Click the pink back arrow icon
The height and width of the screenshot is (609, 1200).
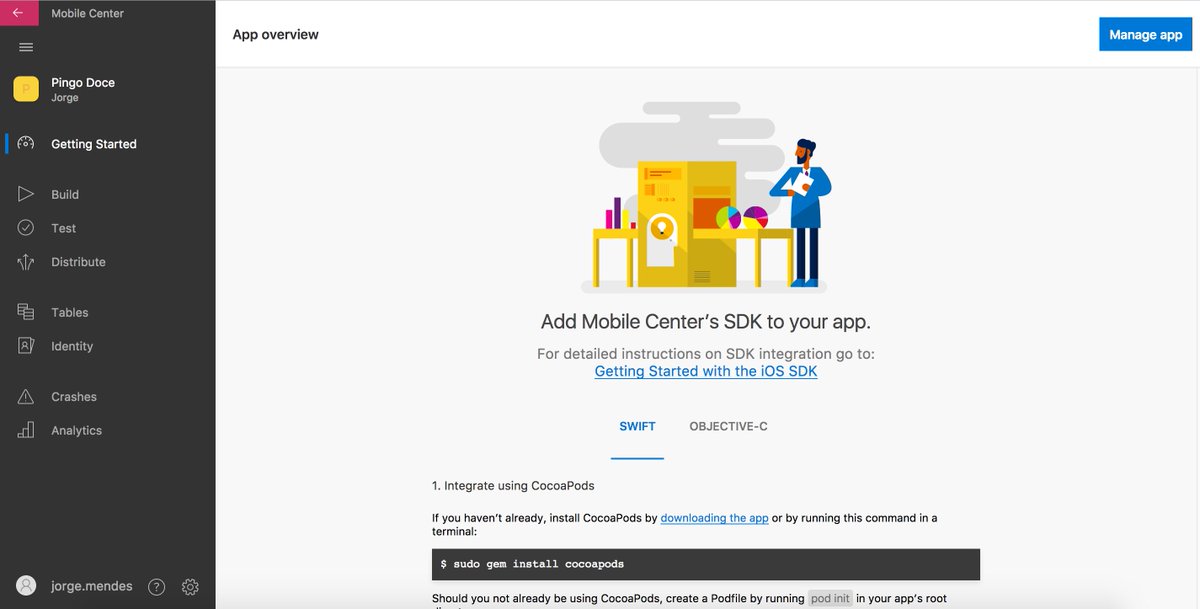coord(19,14)
